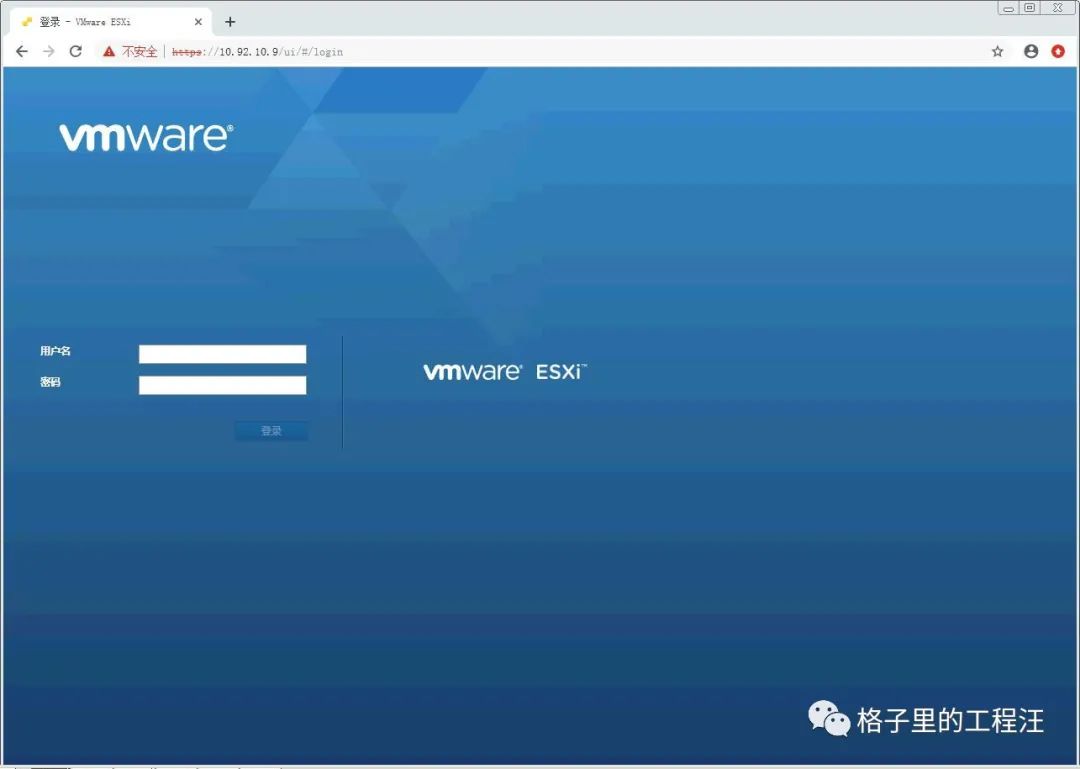
Task: Select the VMware ESXi login tab
Action: (x=110, y=22)
